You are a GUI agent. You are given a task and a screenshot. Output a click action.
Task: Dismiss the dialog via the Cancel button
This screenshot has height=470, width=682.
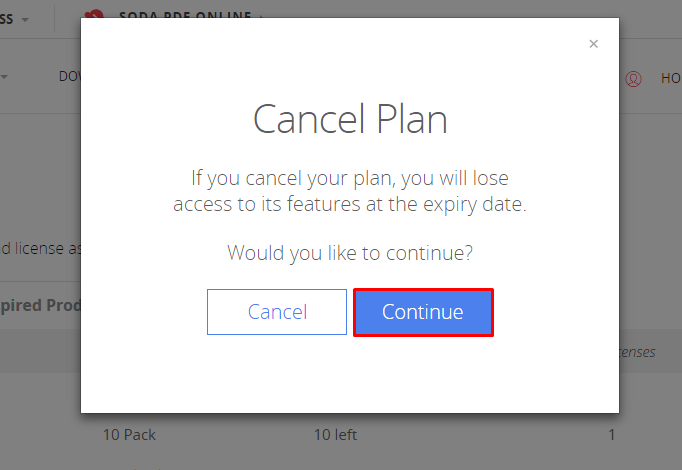[277, 312]
